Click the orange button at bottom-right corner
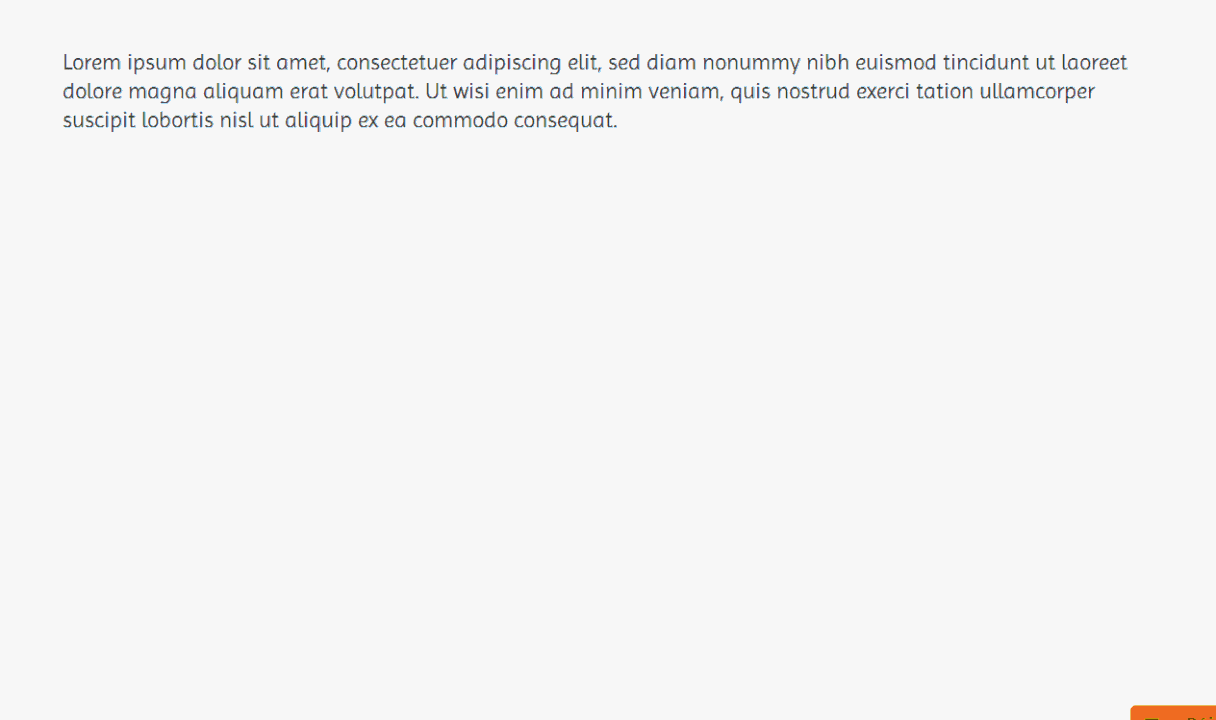Viewport: 1216px width, 720px height. coord(1176,713)
